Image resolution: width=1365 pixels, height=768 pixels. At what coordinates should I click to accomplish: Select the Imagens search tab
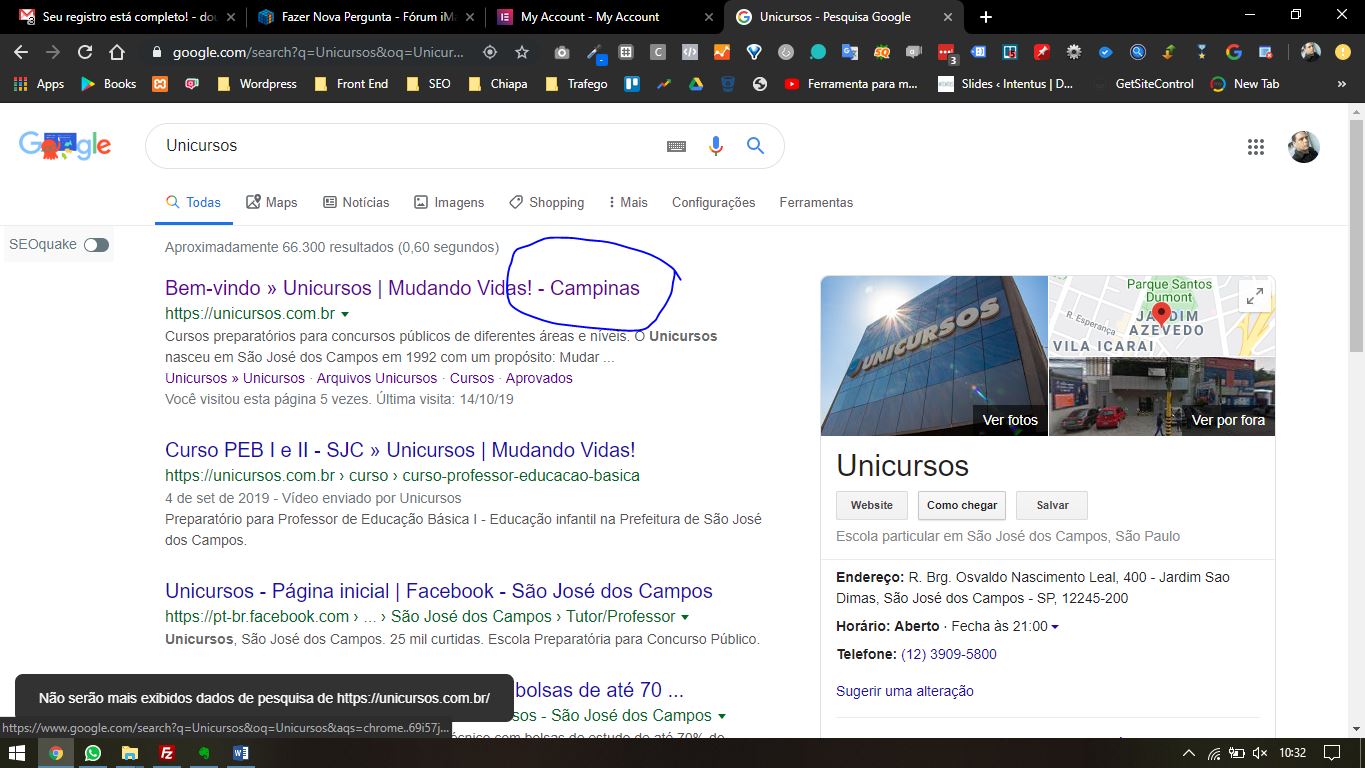pos(449,202)
